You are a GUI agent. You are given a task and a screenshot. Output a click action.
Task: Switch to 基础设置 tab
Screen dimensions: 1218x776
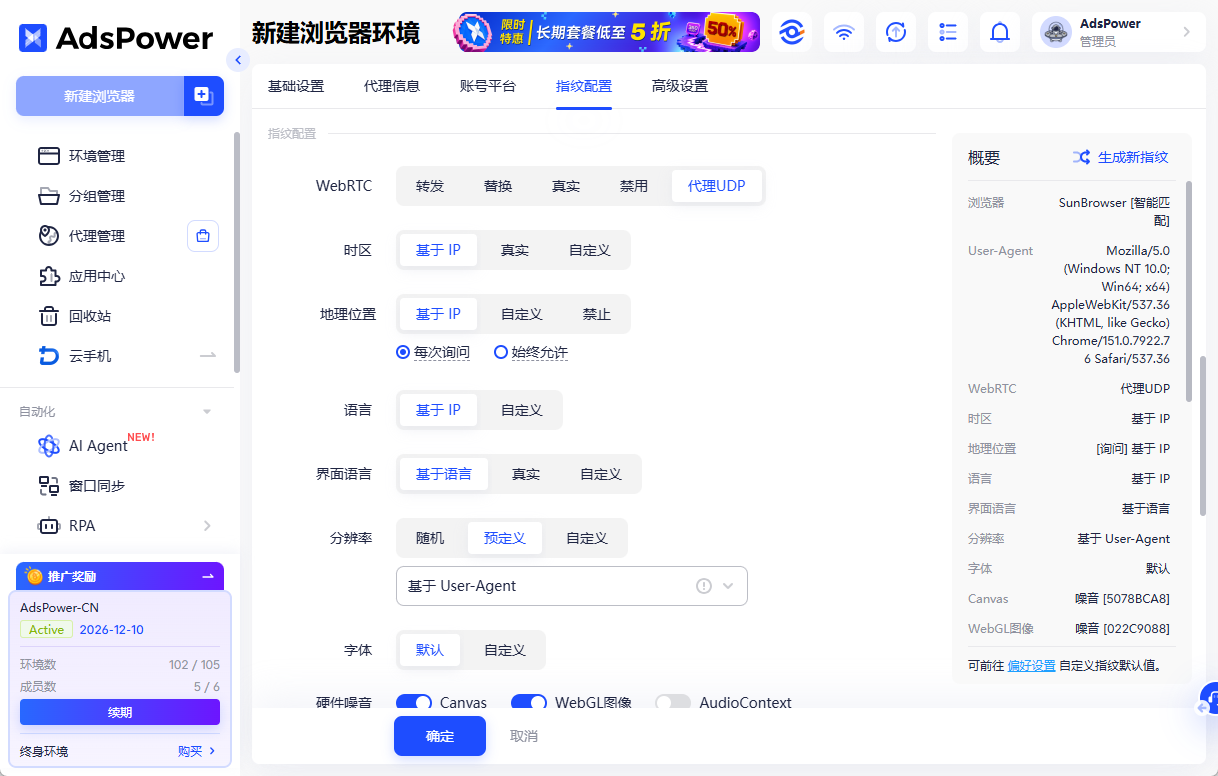click(x=296, y=86)
